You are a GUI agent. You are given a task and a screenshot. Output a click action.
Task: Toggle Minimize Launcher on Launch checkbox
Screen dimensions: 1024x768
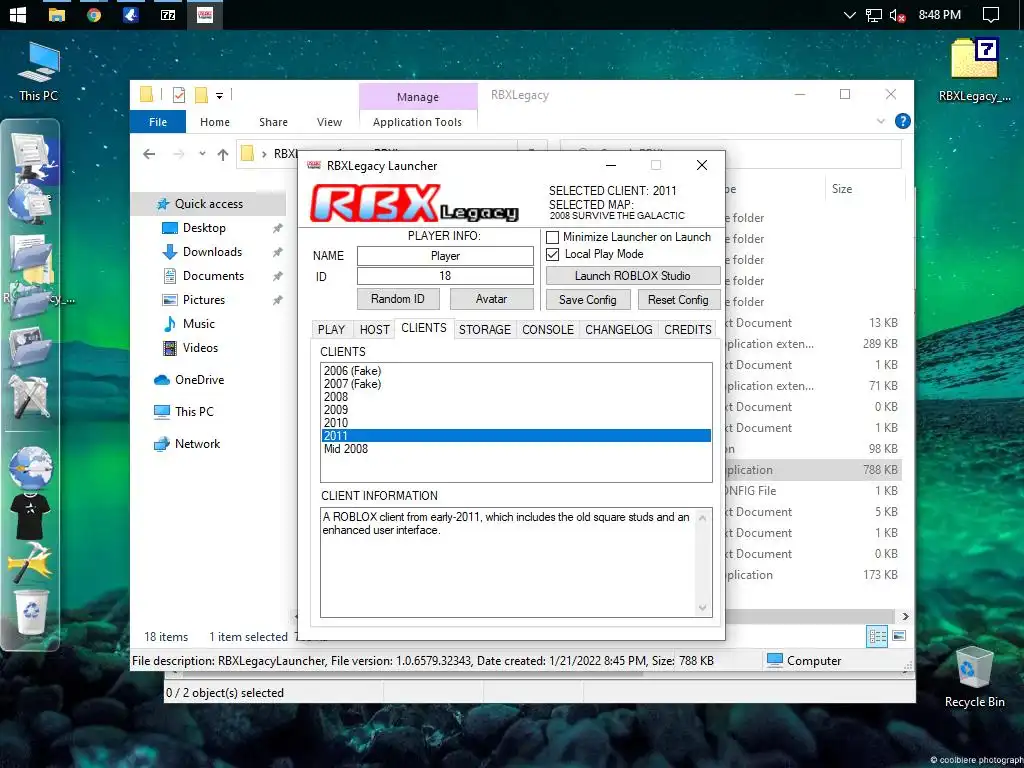tap(552, 237)
